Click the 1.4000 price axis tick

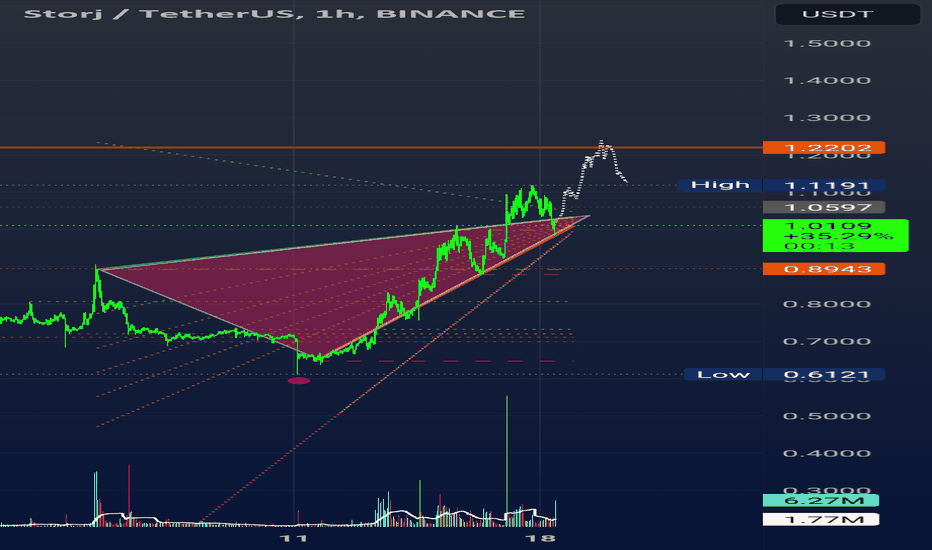tap(827, 80)
